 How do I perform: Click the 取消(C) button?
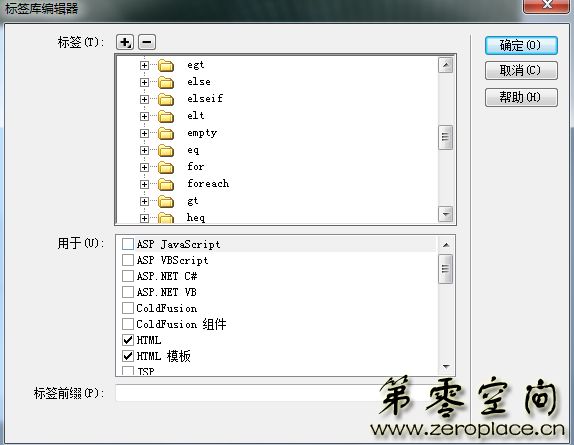click(521, 70)
